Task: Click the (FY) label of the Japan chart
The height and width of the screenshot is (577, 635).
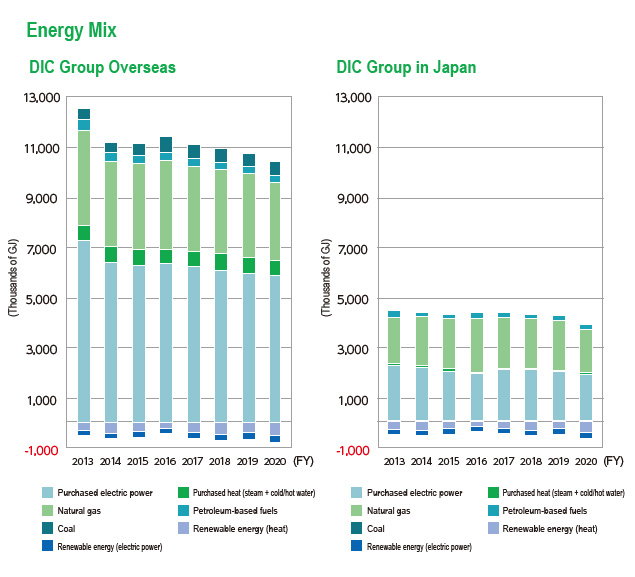Action: click(613, 461)
